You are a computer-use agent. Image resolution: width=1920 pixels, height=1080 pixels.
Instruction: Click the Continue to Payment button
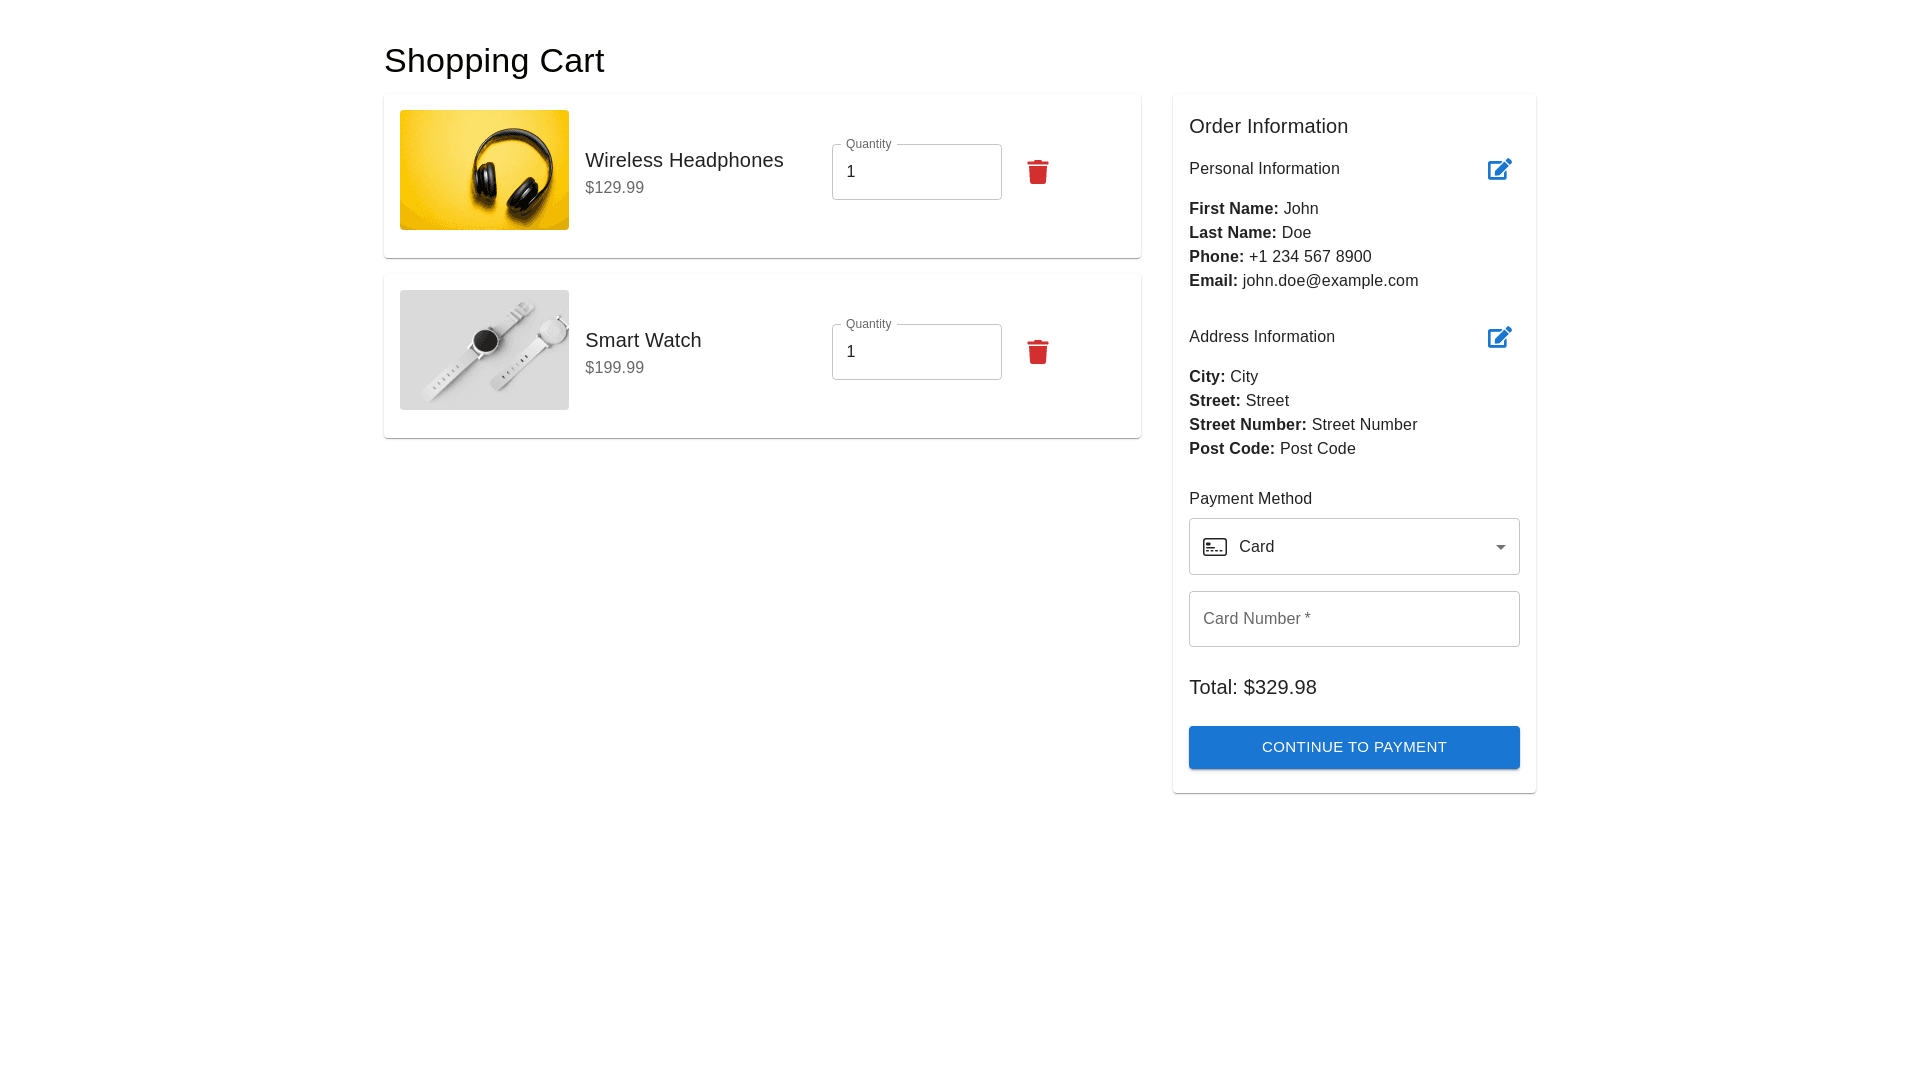(x=1353, y=747)
